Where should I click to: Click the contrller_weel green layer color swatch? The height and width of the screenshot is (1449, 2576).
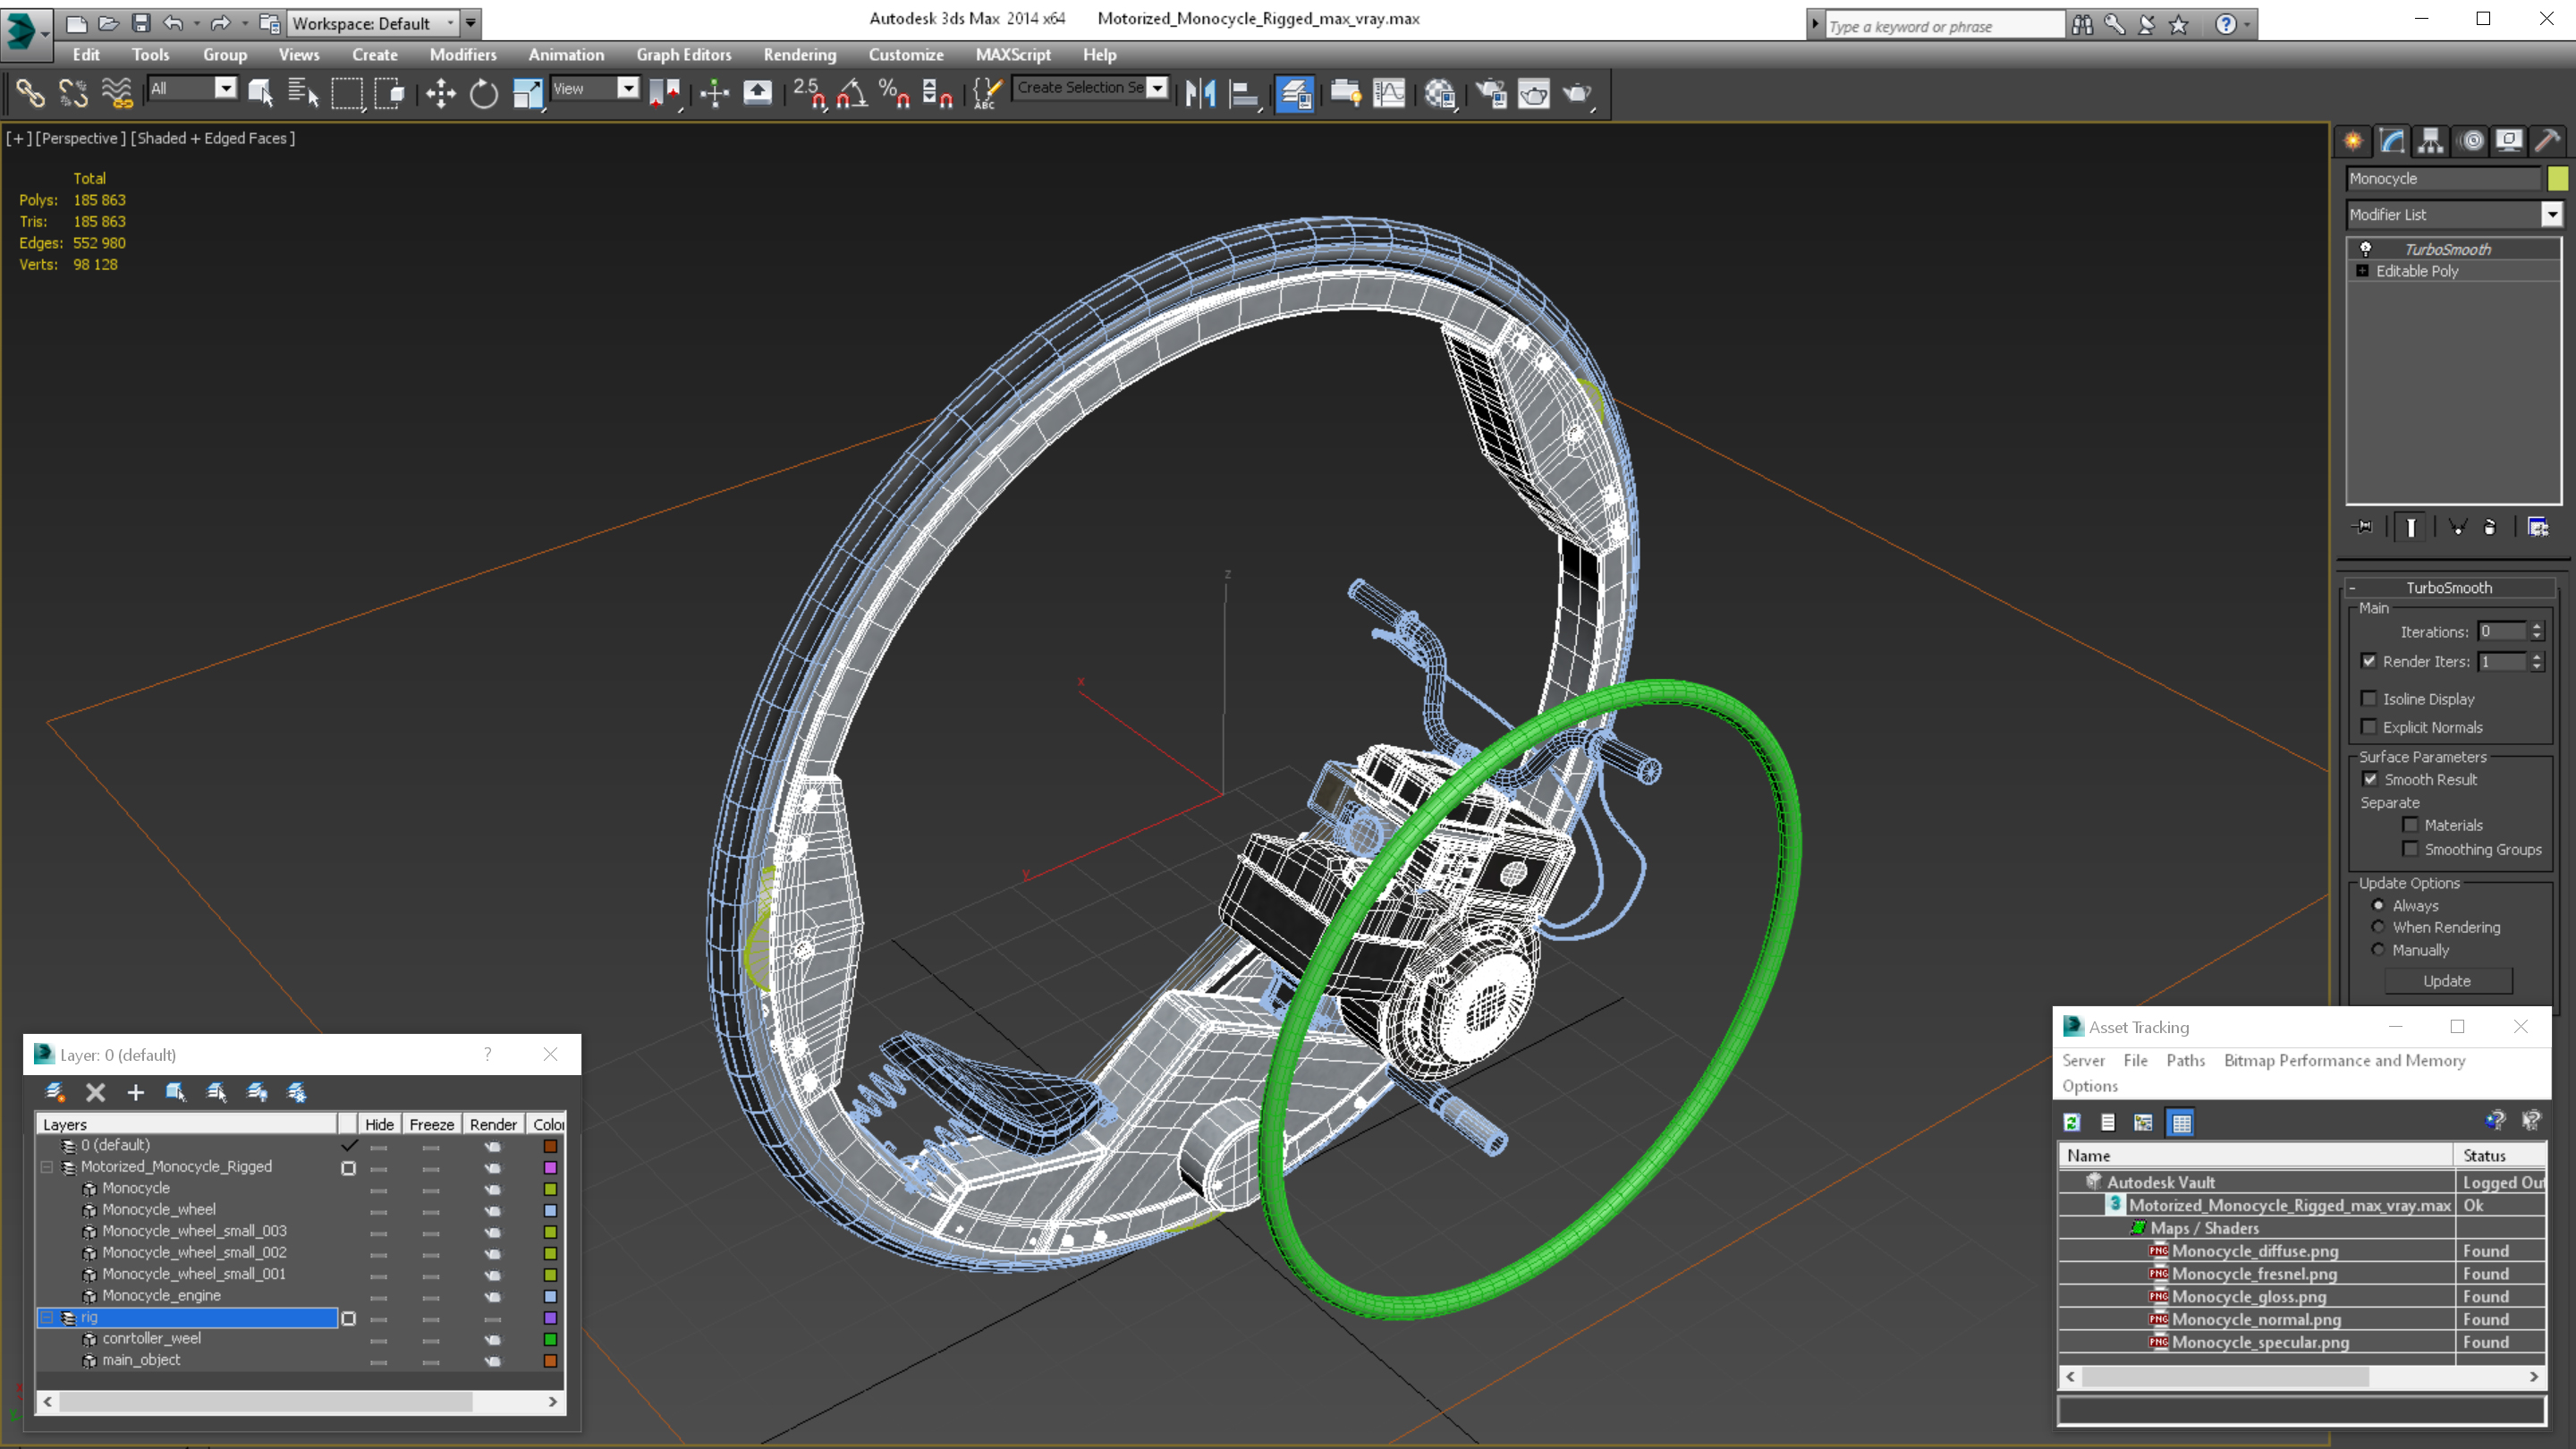pyautogui.click(x=550, y=1339)
